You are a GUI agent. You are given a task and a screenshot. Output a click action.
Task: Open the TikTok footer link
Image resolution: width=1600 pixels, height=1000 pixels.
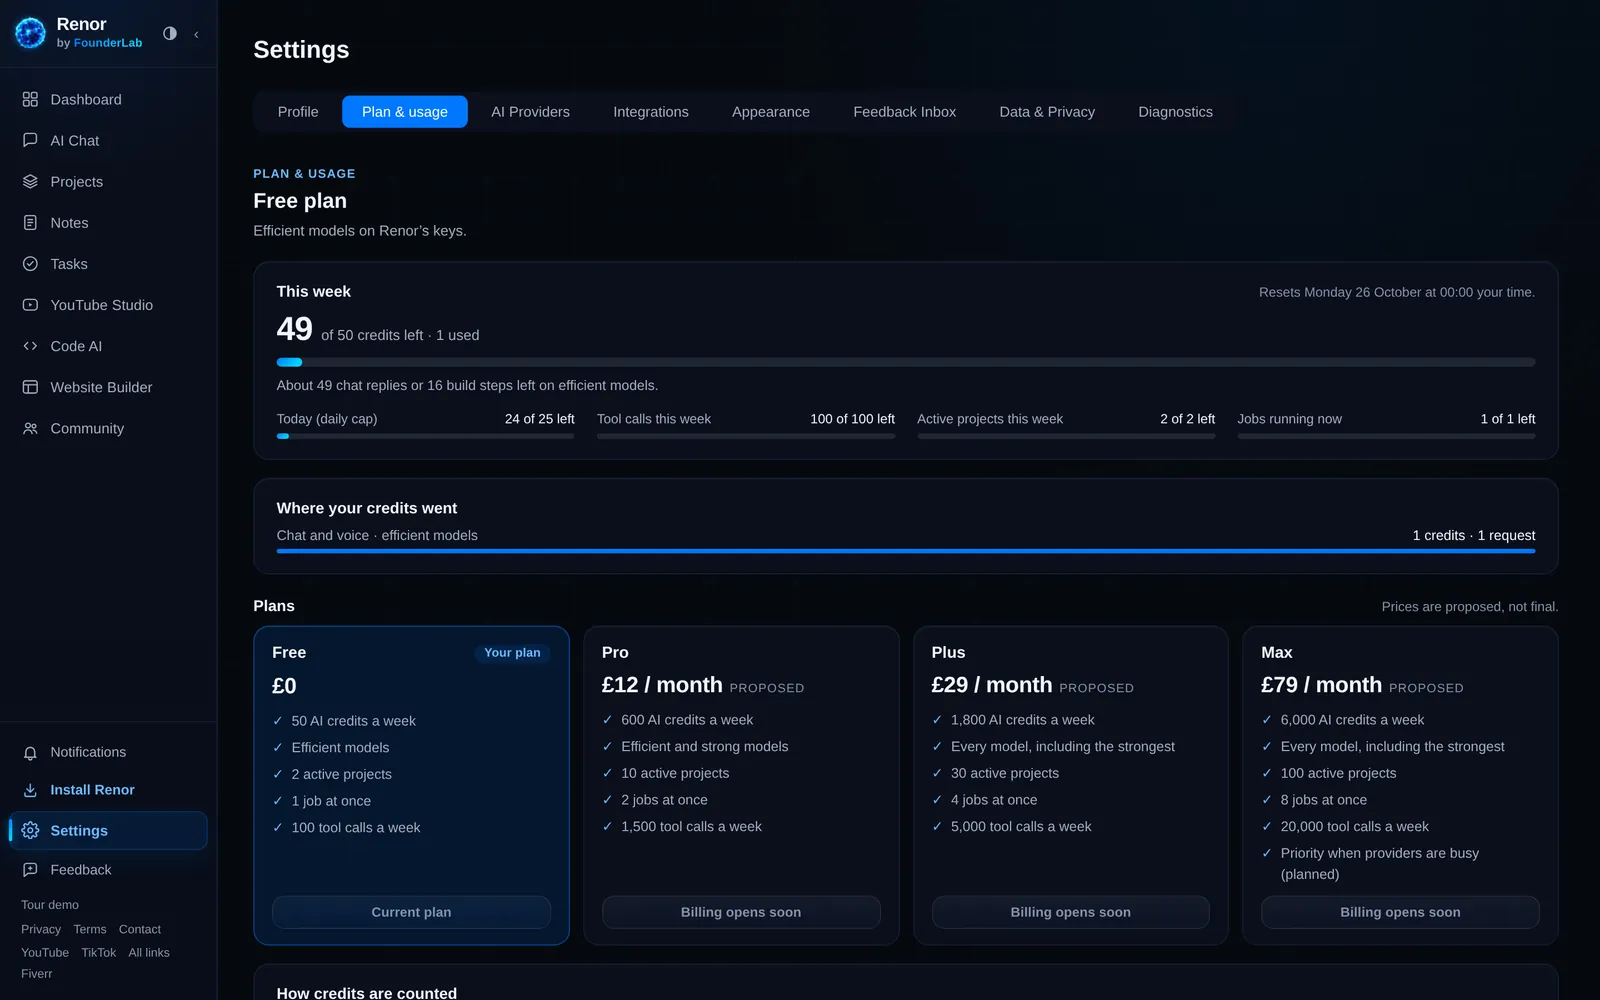tap(99, 953)
